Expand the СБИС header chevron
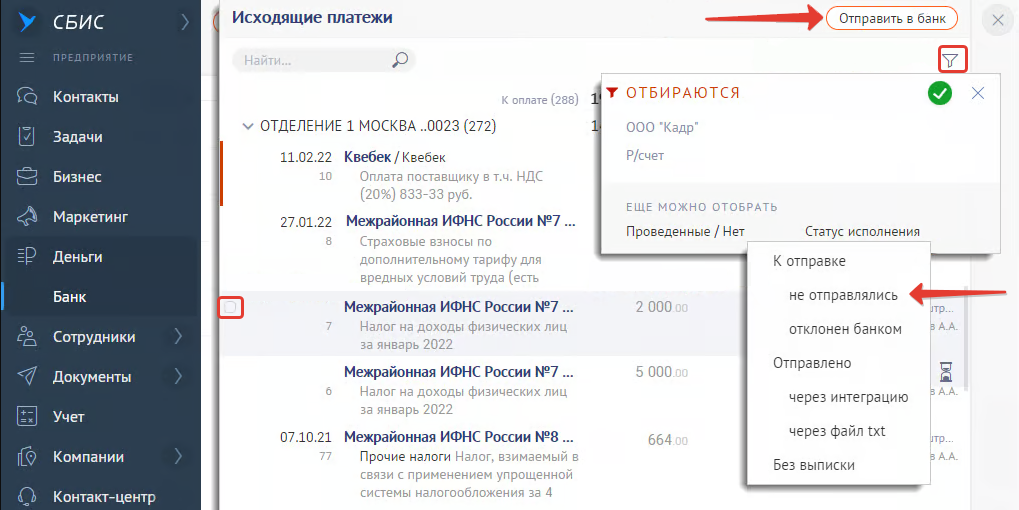Image resolution: width=1019 pixels, height=510 pixels. point(185,22)
